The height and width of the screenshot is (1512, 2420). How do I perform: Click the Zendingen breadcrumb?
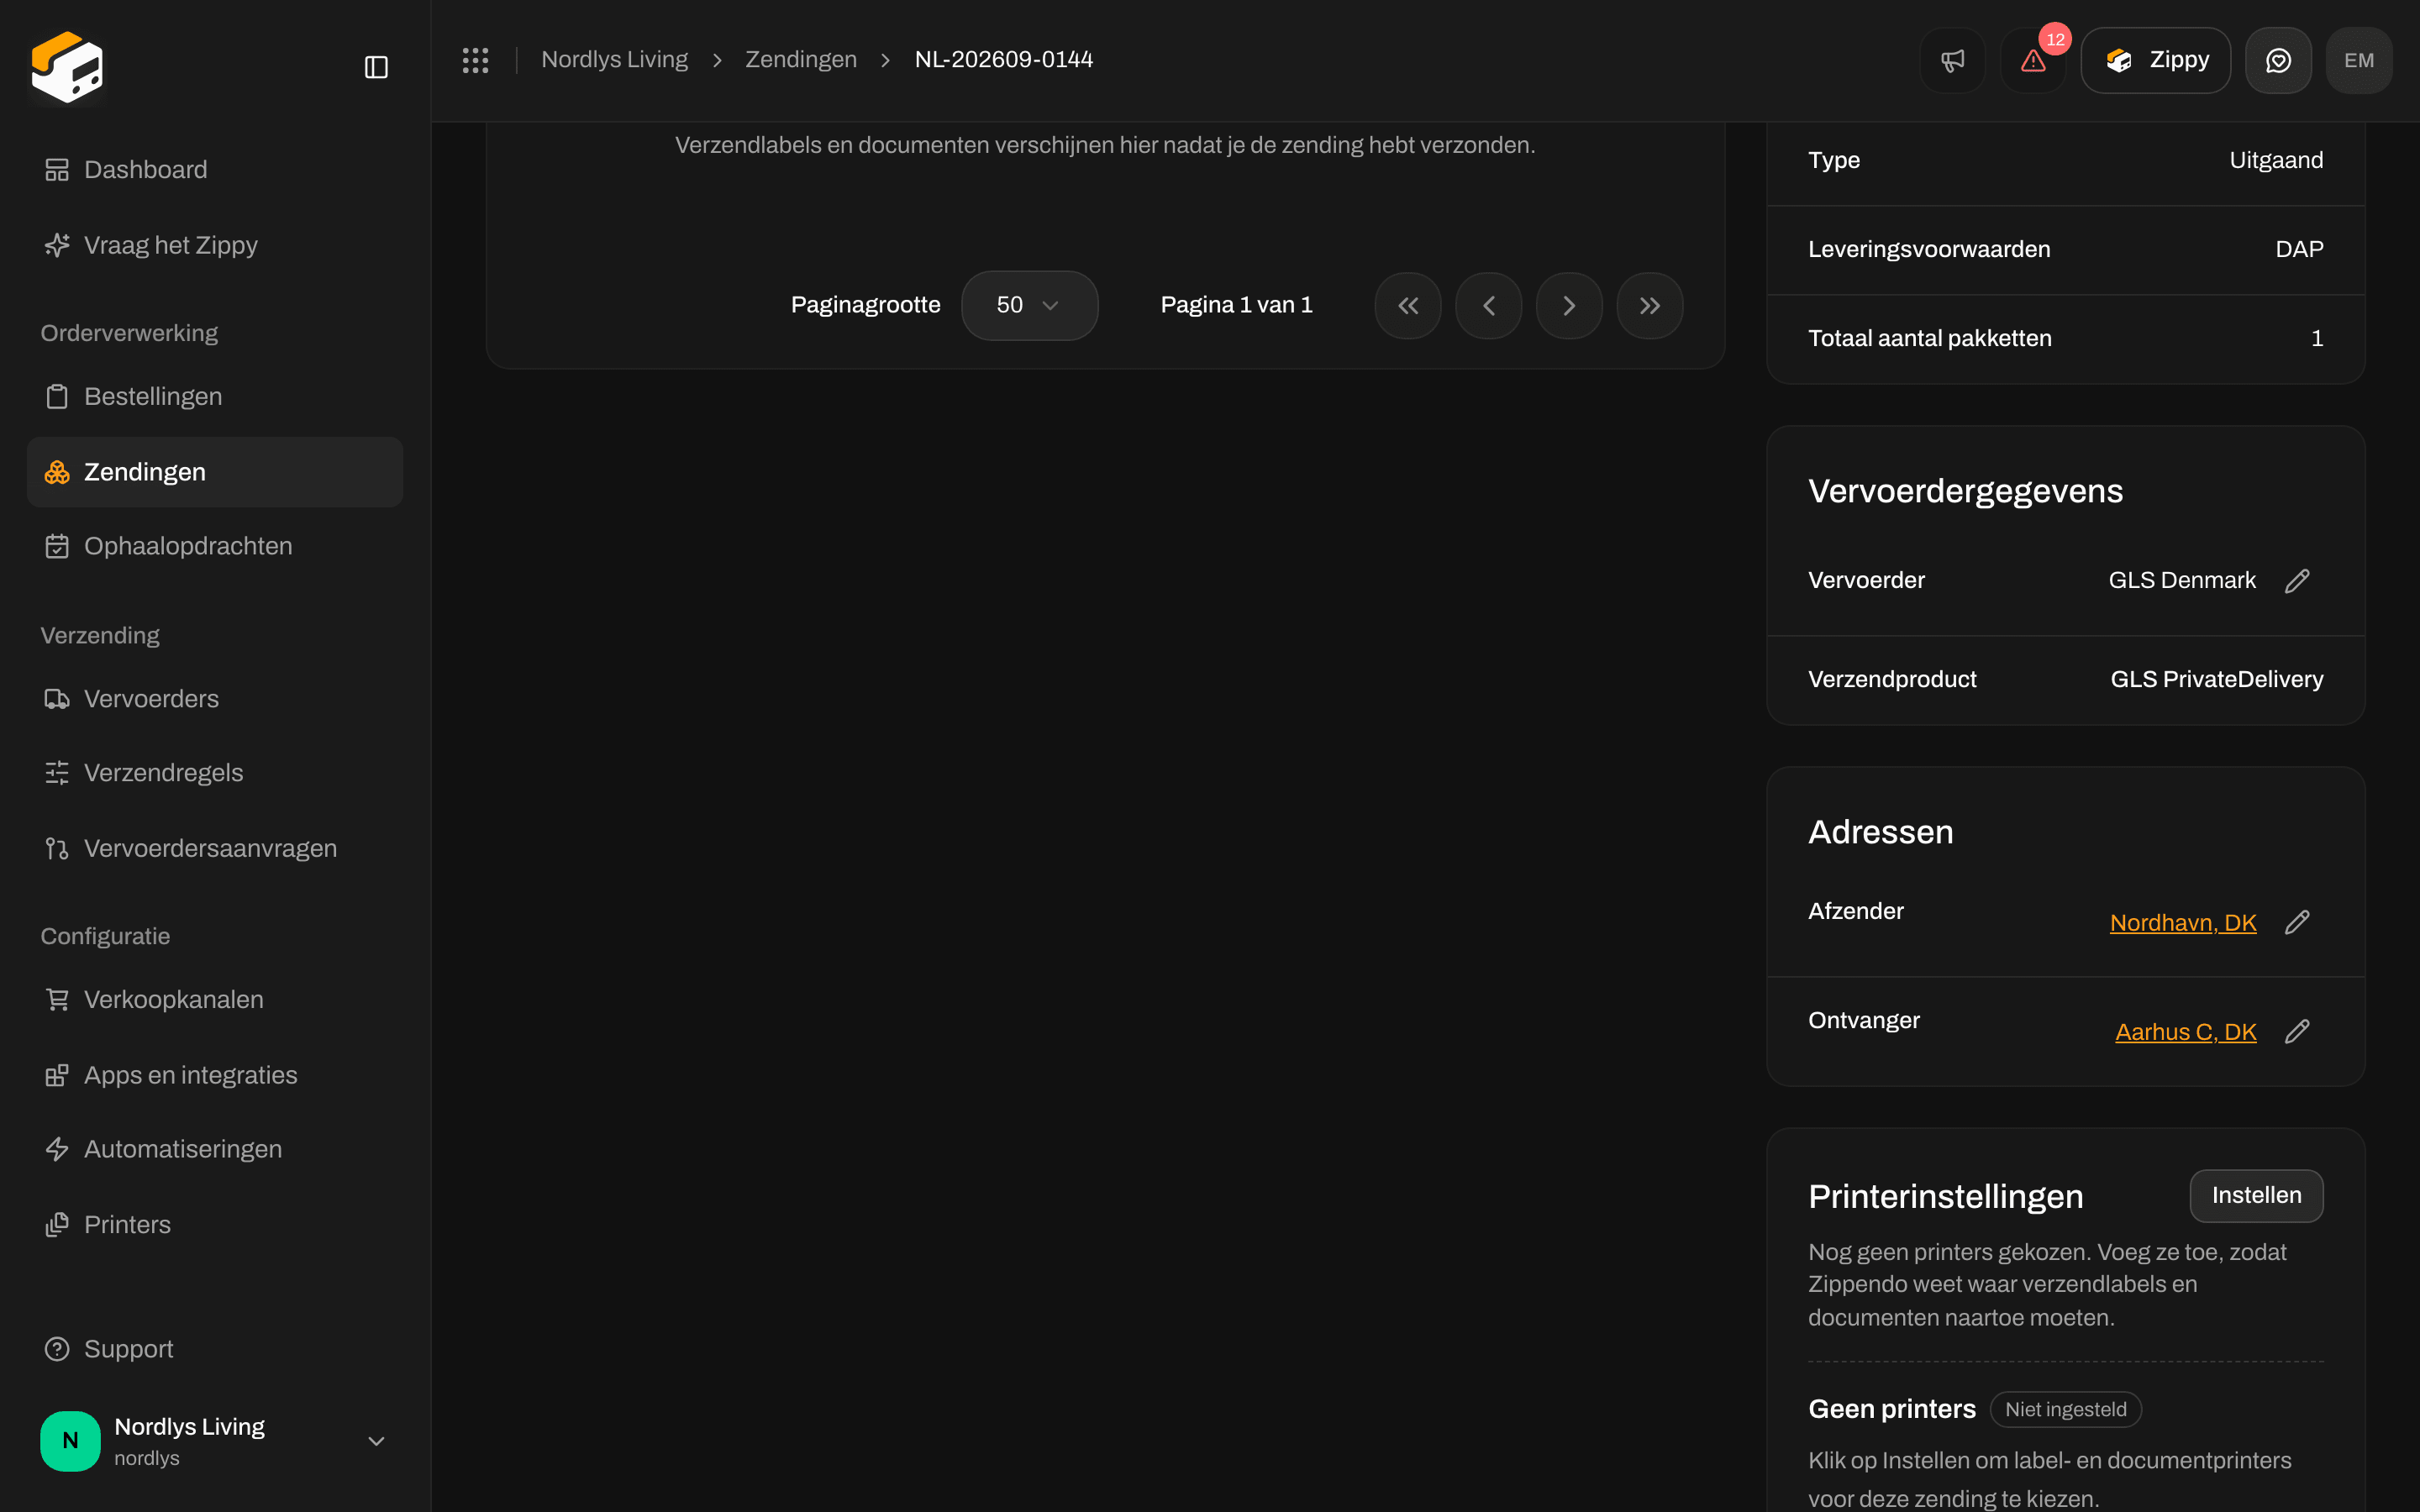click(801, 60)
